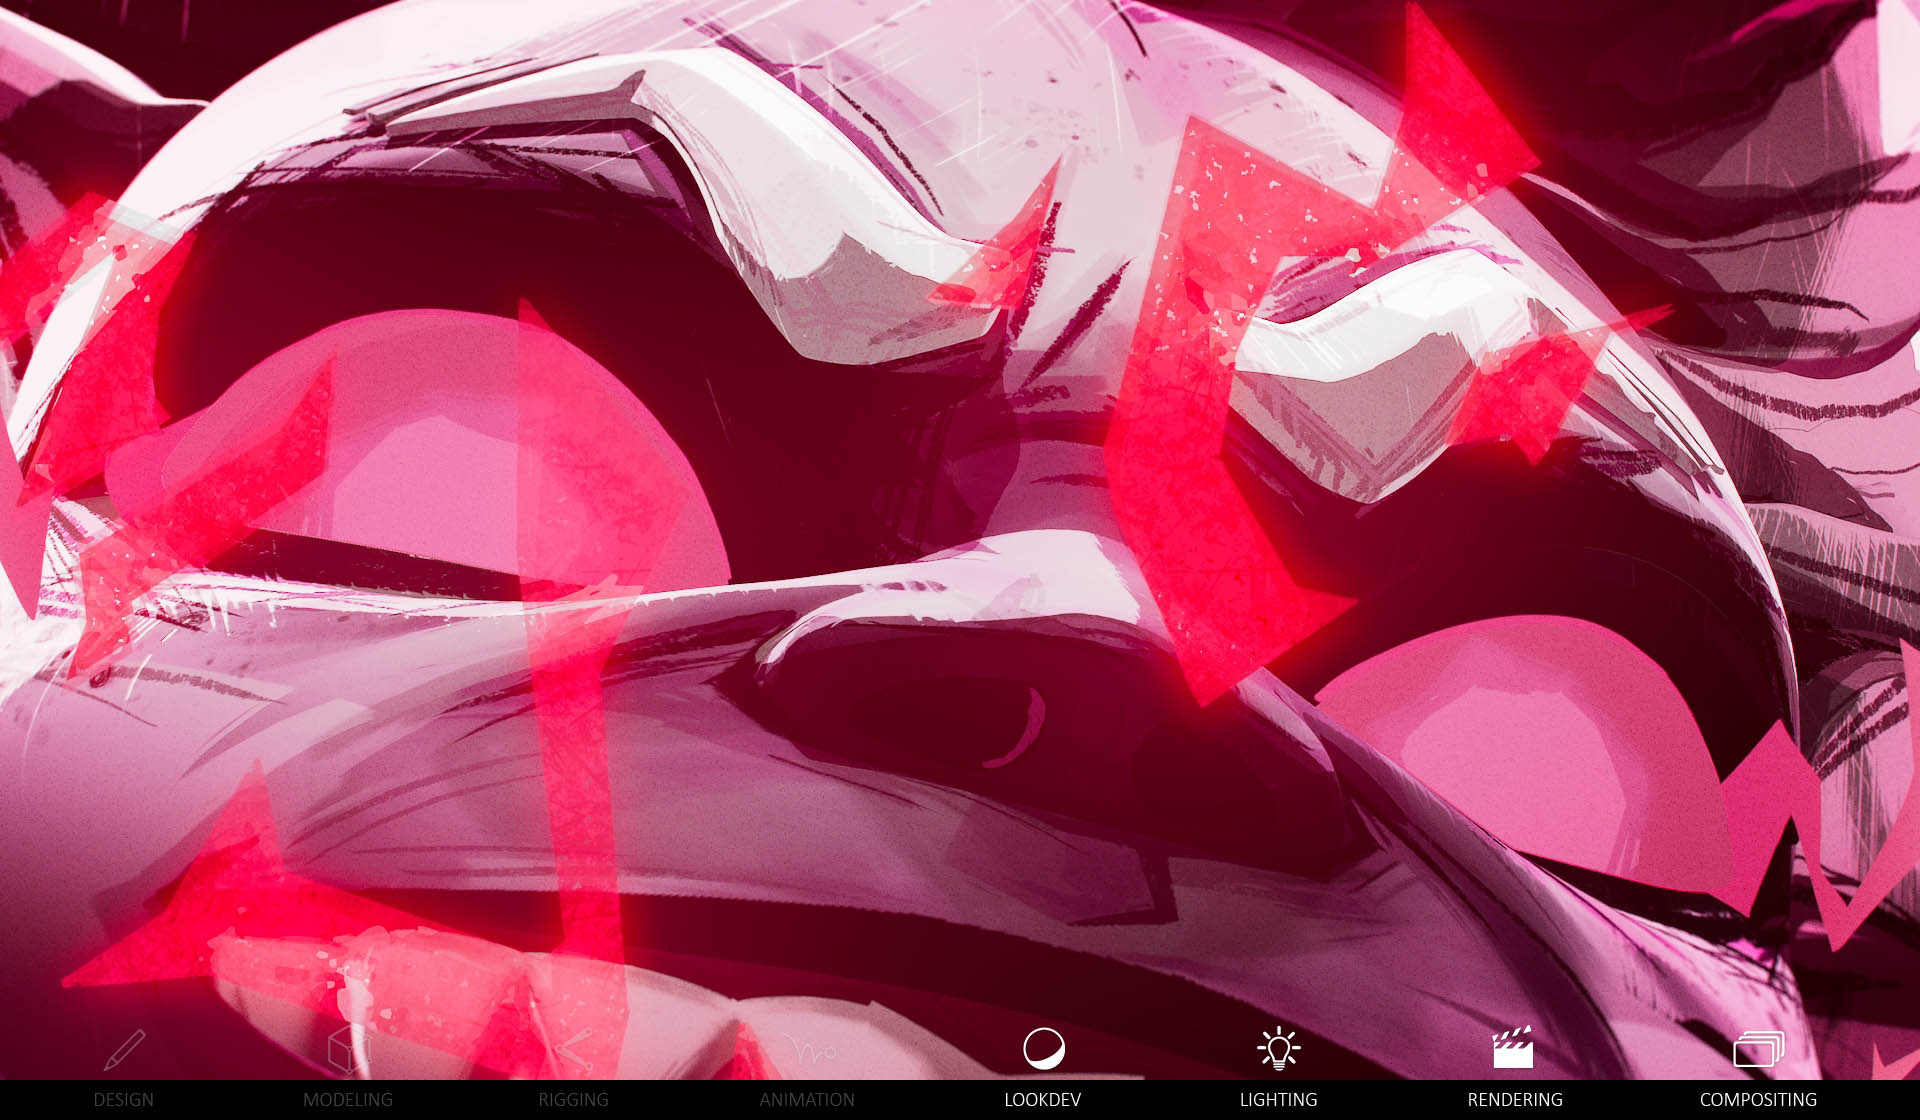Switch to the MODELING label

click(348, 1099)
